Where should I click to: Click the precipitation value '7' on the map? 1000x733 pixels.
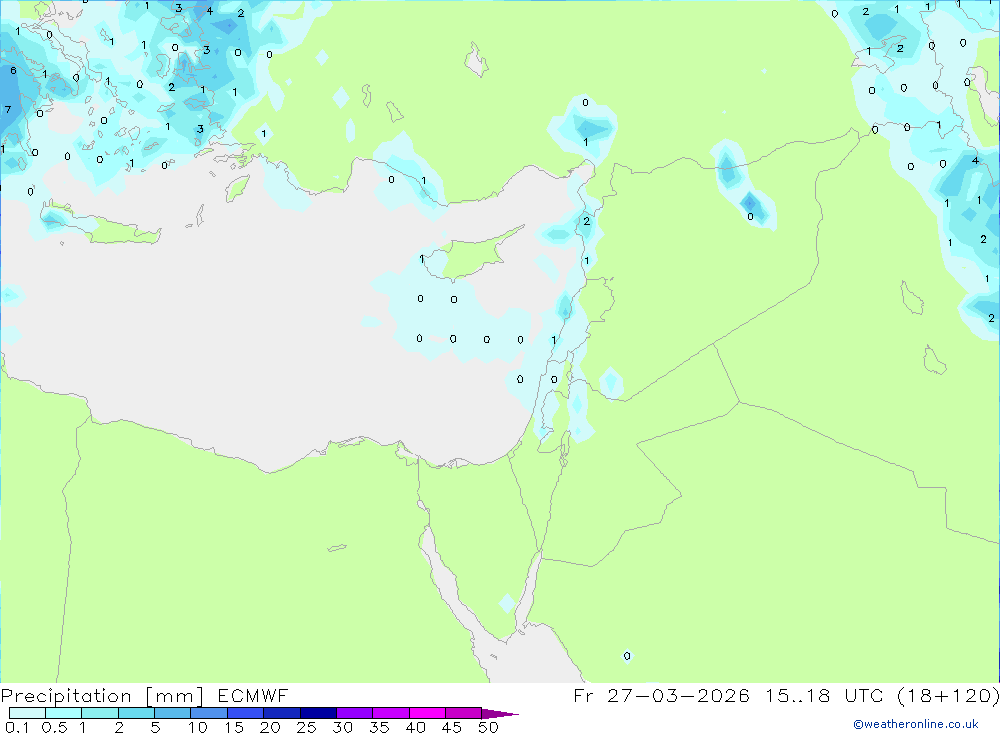8,110
